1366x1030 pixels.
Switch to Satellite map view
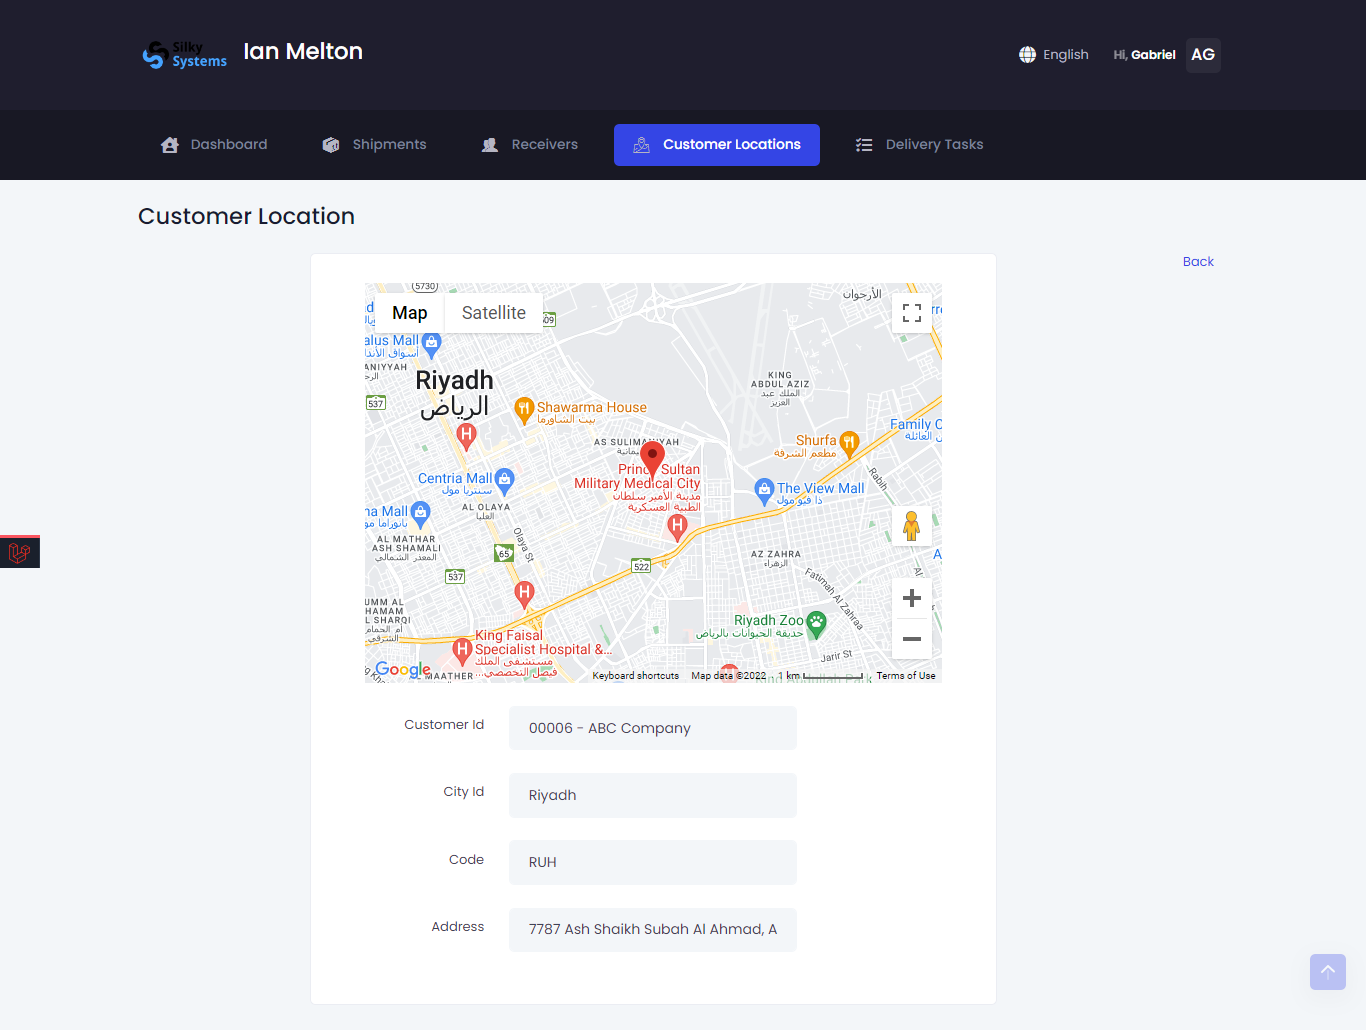pyautogui.click(x=493, y=312)
